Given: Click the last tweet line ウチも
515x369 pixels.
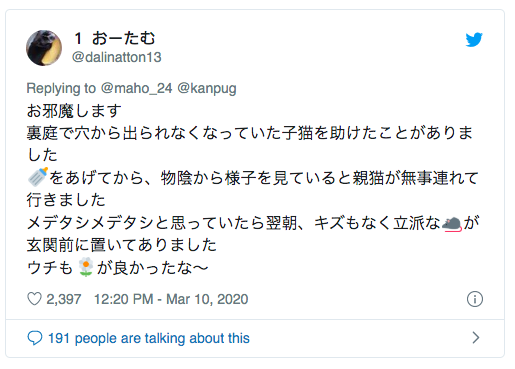Looking at the screenshot, I should [117, 267].
